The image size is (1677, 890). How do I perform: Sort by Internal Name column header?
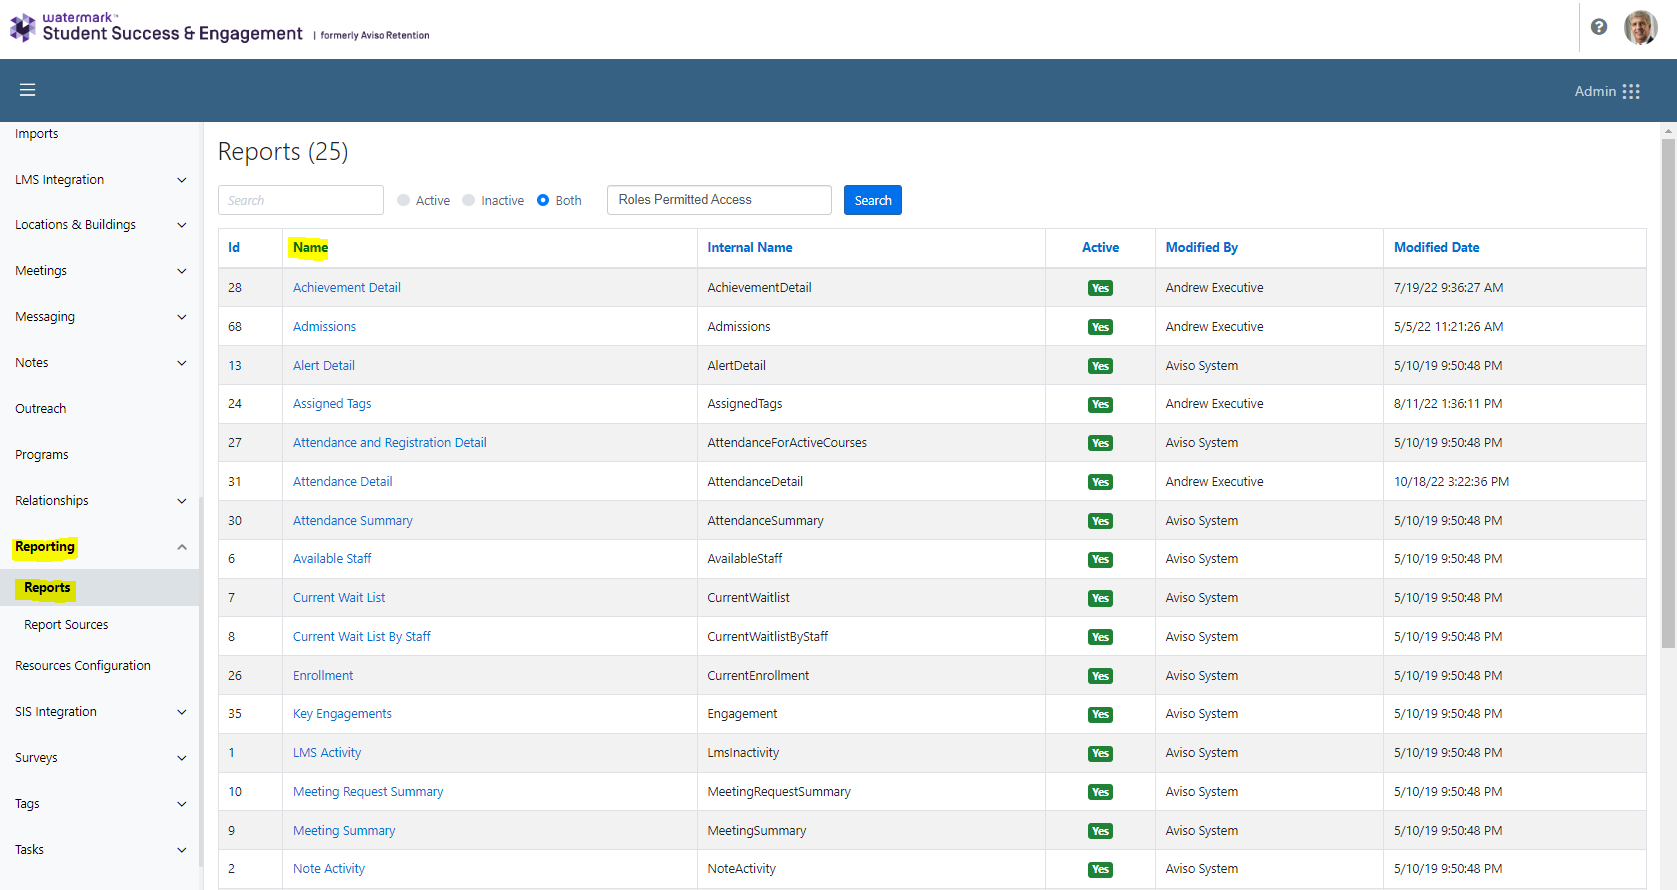[750, 248]
